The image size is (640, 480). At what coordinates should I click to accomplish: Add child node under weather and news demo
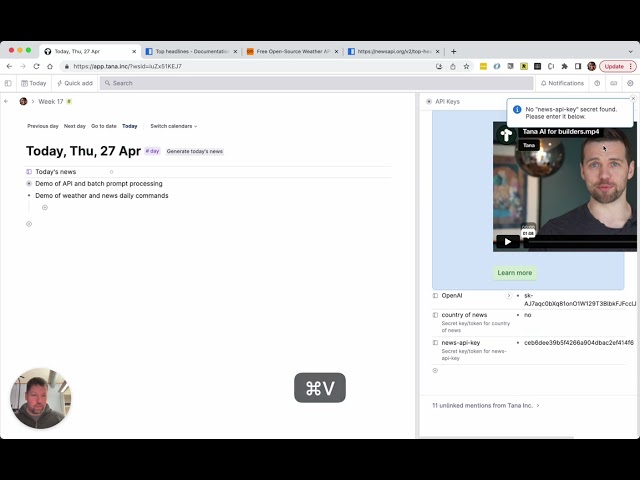45,207
